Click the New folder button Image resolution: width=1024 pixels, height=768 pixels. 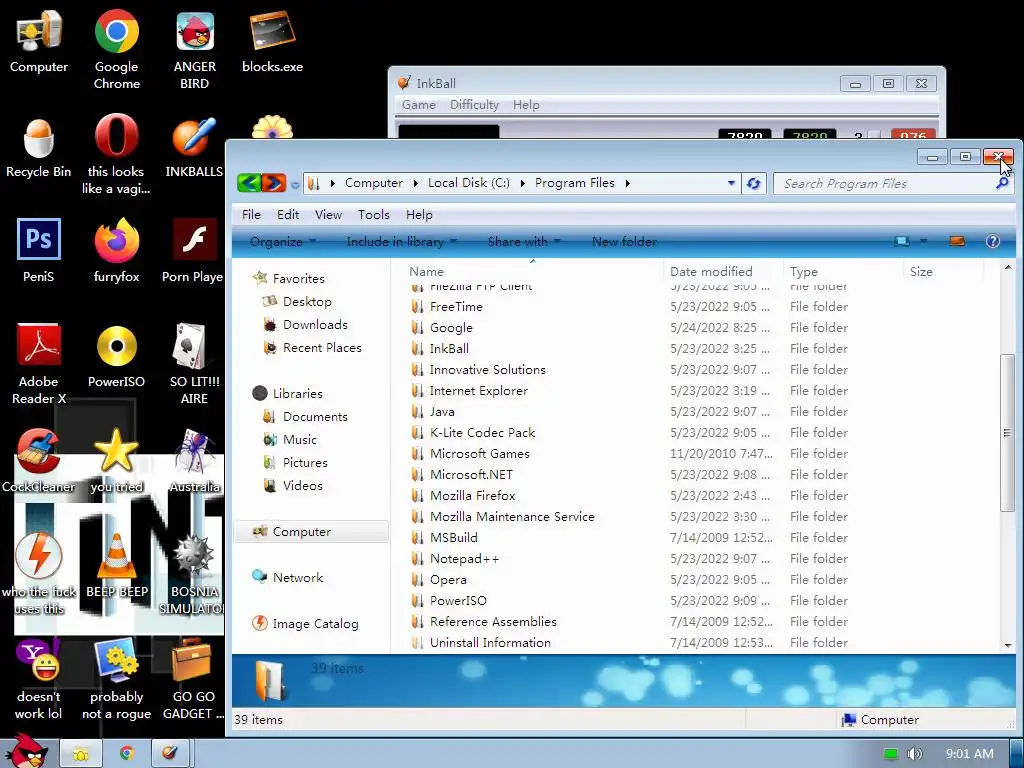[x=624, y=242]
